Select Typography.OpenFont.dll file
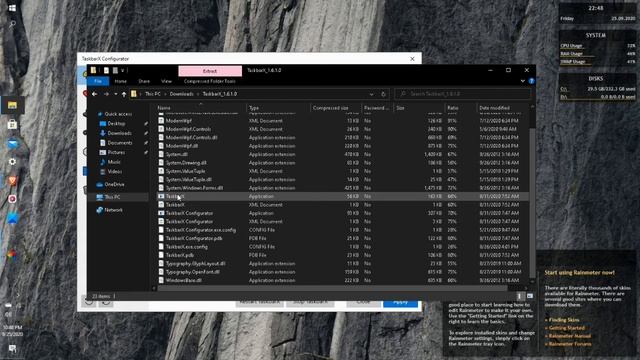This screenshot has width=640, height=360. tap(343, 272)
